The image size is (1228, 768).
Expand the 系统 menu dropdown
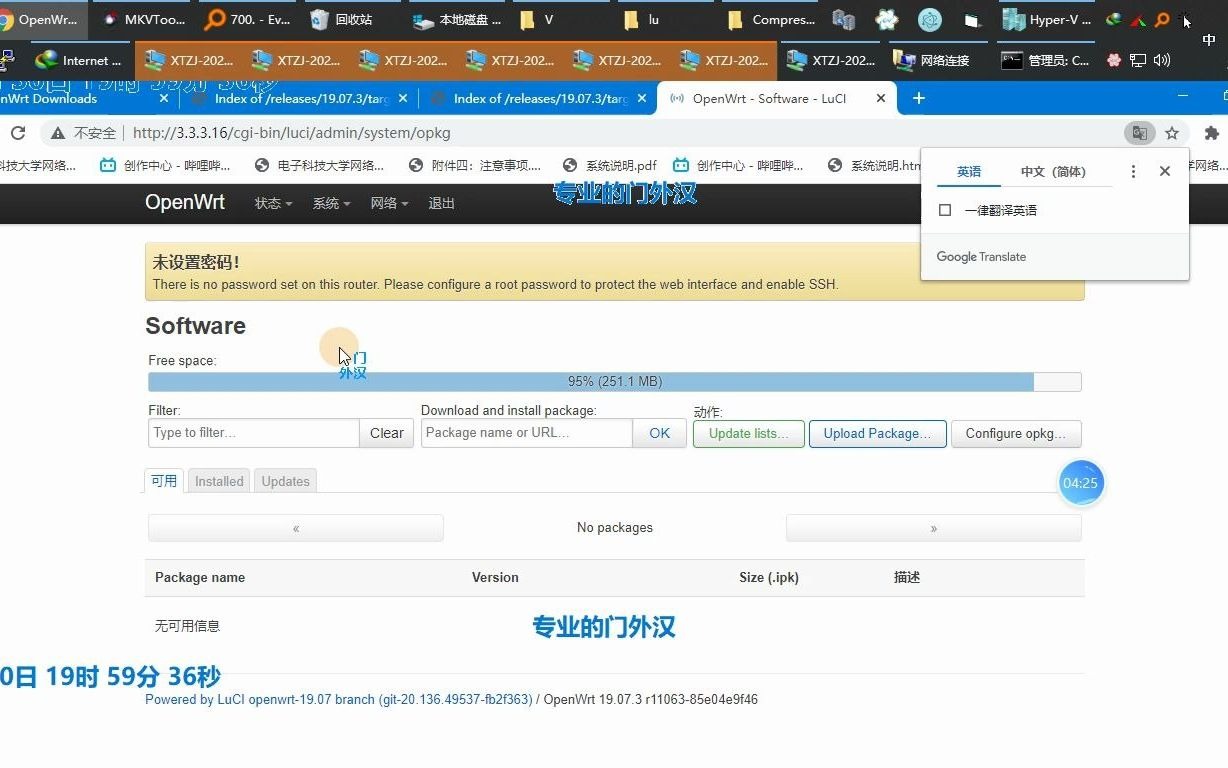[331, 203]
